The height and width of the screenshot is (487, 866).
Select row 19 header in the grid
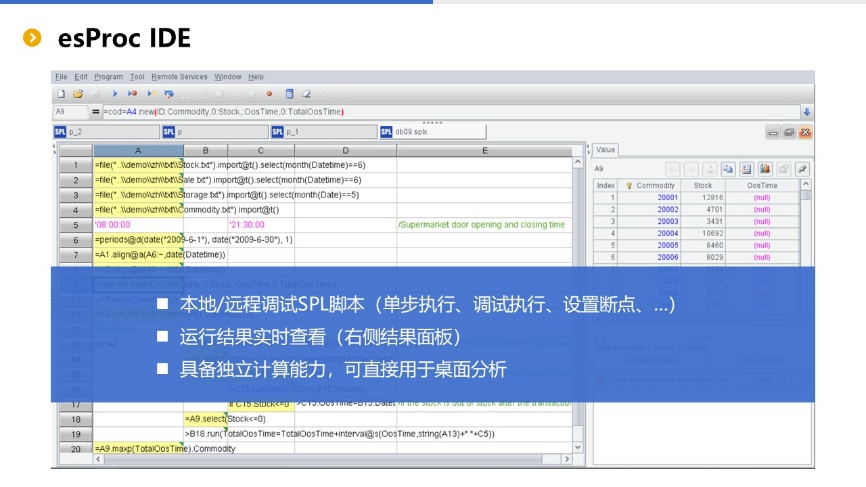click(76, 434)
